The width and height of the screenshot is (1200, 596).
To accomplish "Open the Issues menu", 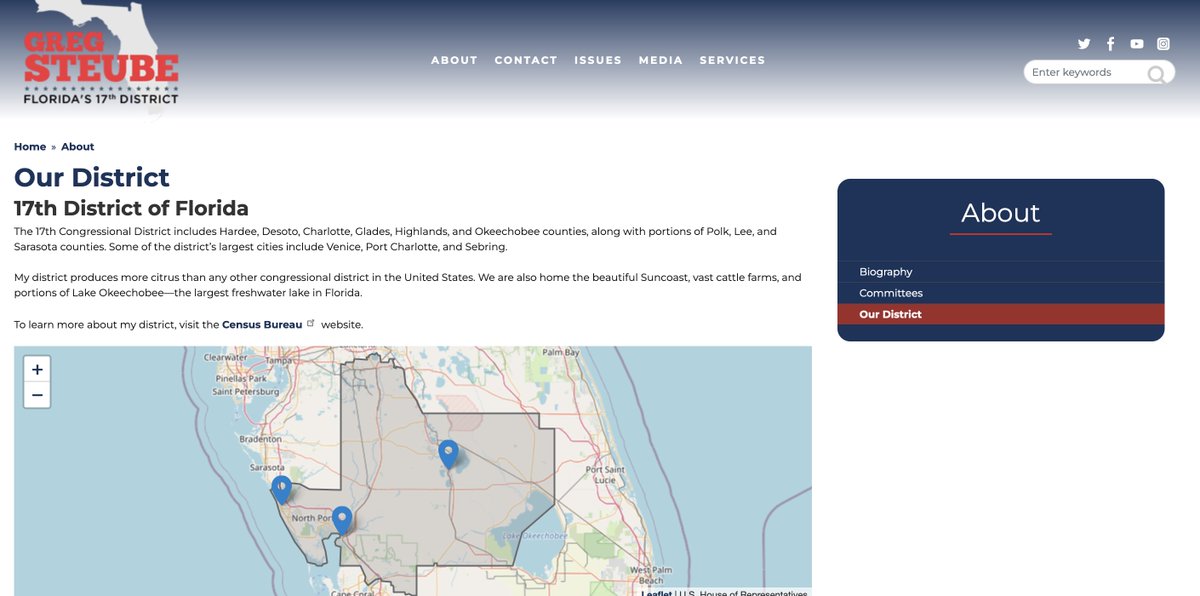I will pyautogui.click(x=598, y=60).
